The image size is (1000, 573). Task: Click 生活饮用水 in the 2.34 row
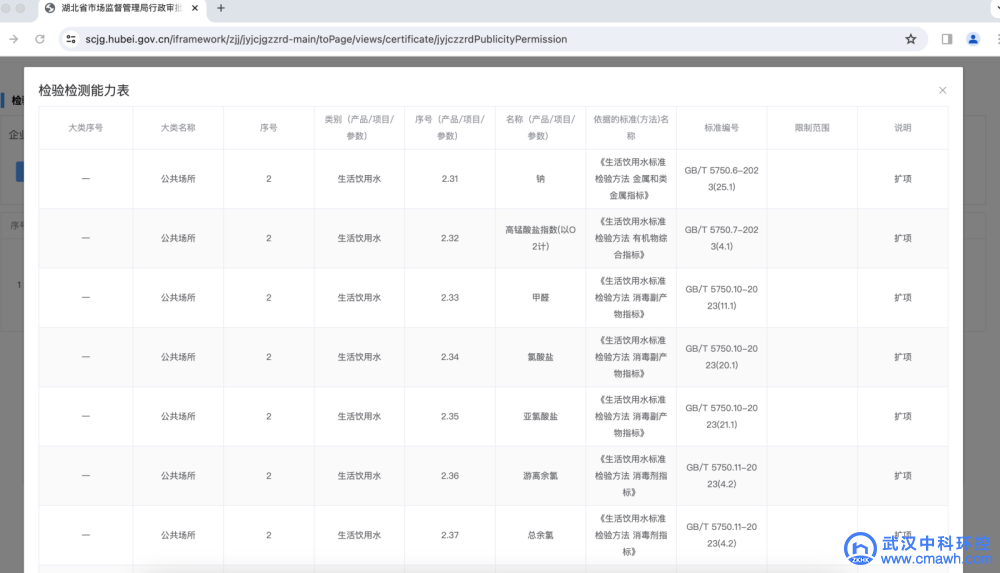[x=359, y=357]
